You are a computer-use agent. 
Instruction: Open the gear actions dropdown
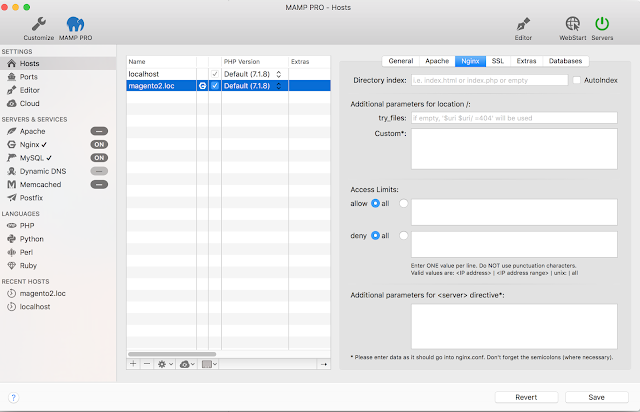[165, 364]
